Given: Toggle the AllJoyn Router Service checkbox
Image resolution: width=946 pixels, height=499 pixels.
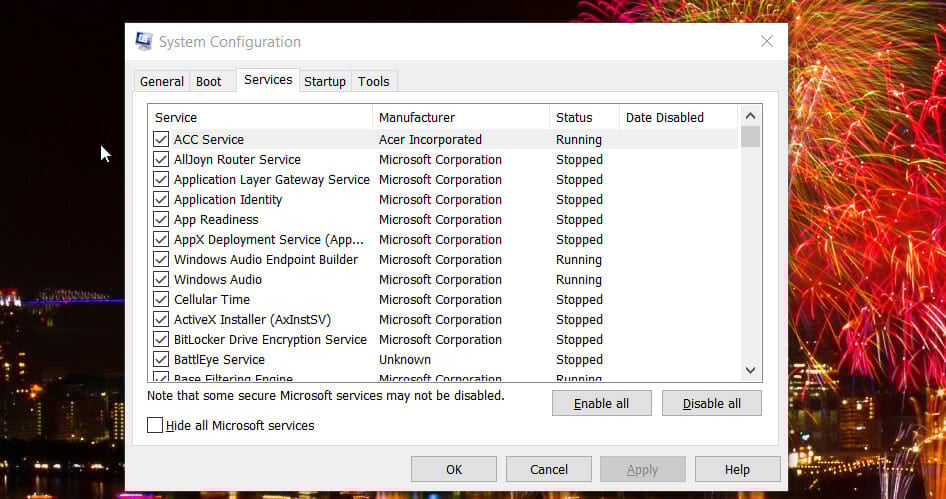Looking at the screenshot, I should pos(160,159).
